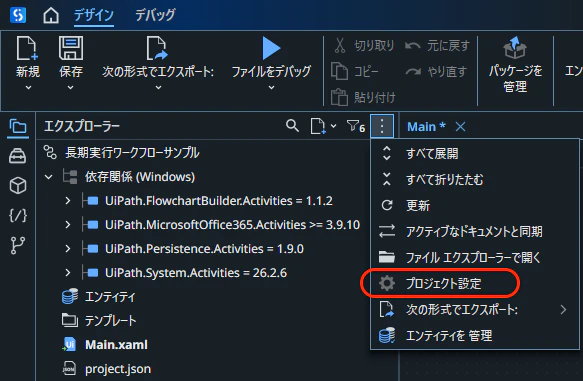
Task: Click 貼り付け paste in the ribbon
Action: pyautogui.click(x=363, y=97)
